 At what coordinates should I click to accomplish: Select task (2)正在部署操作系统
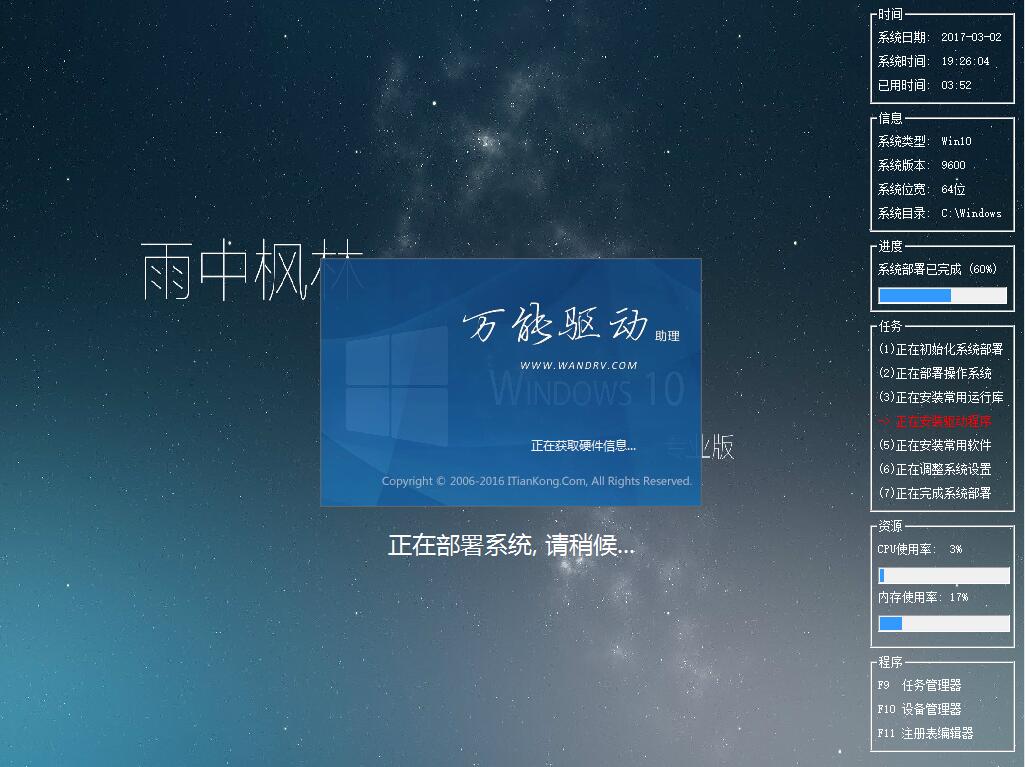[935, 373]
